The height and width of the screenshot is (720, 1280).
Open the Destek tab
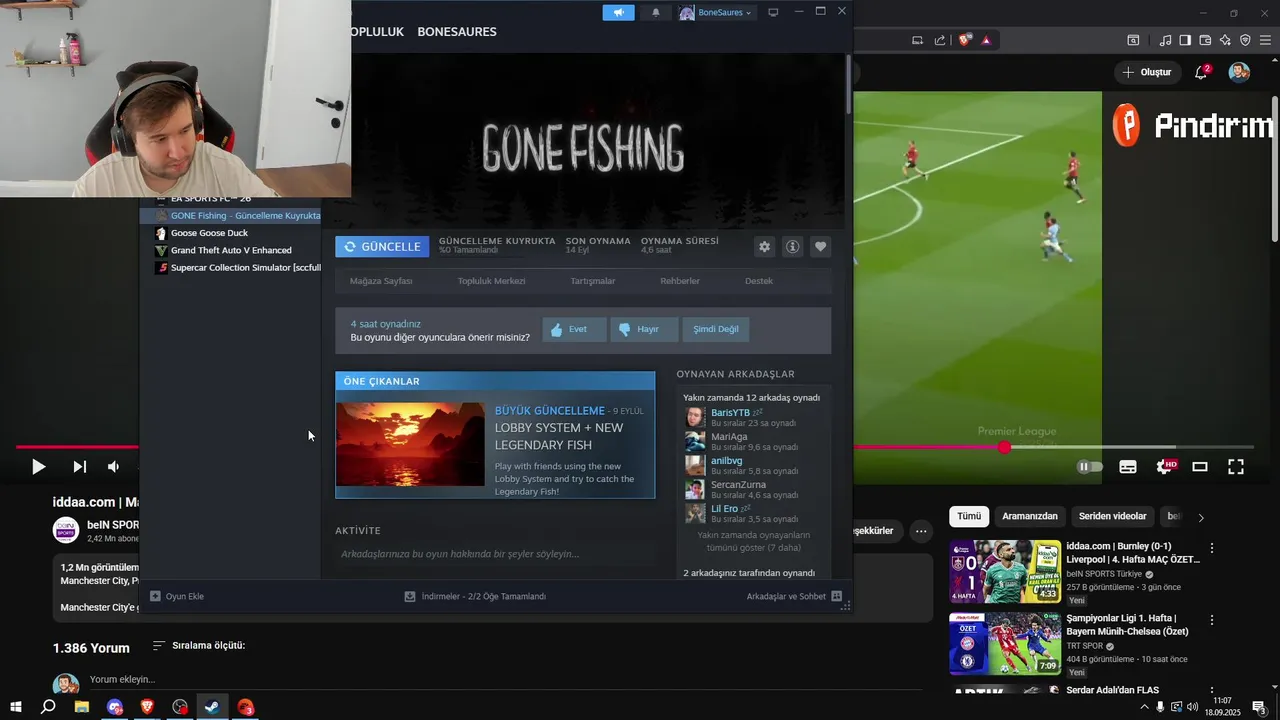759,281
